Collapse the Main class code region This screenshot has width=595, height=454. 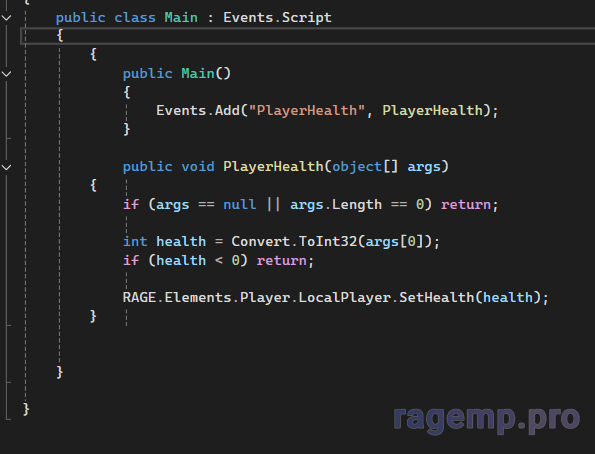click(6, 17)
